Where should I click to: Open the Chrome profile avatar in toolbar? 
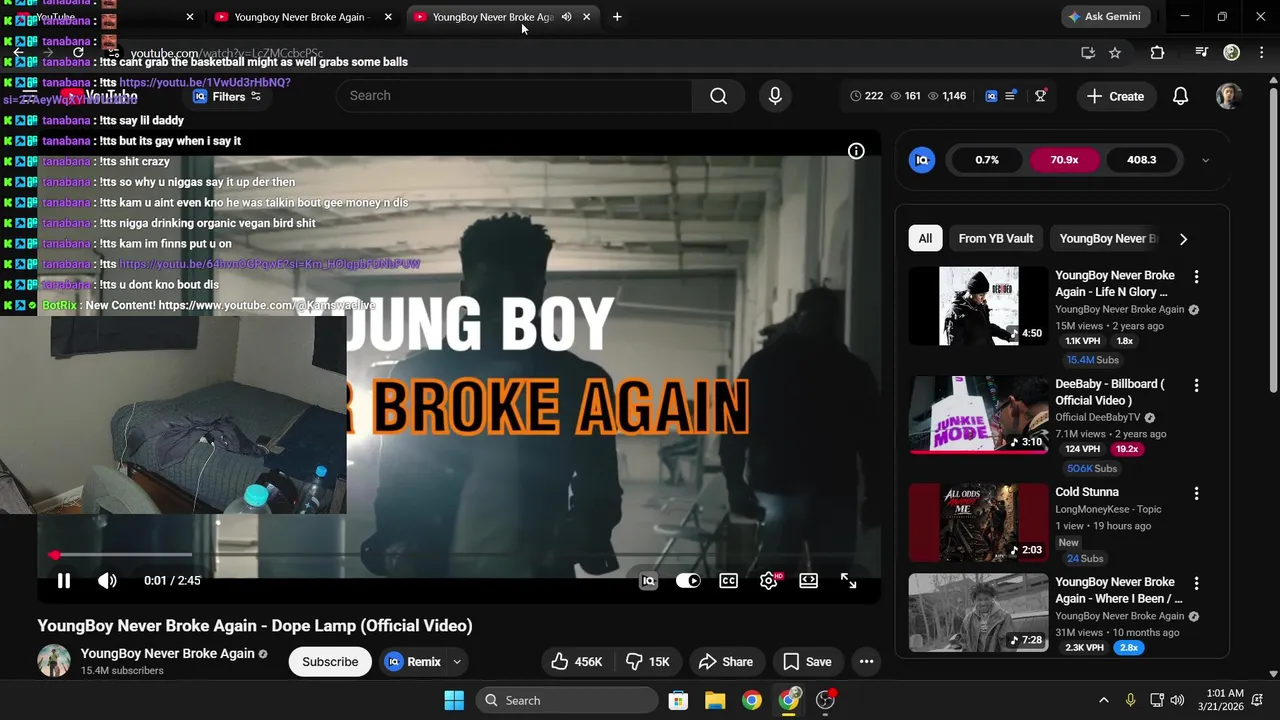[x=1232, y=53]
